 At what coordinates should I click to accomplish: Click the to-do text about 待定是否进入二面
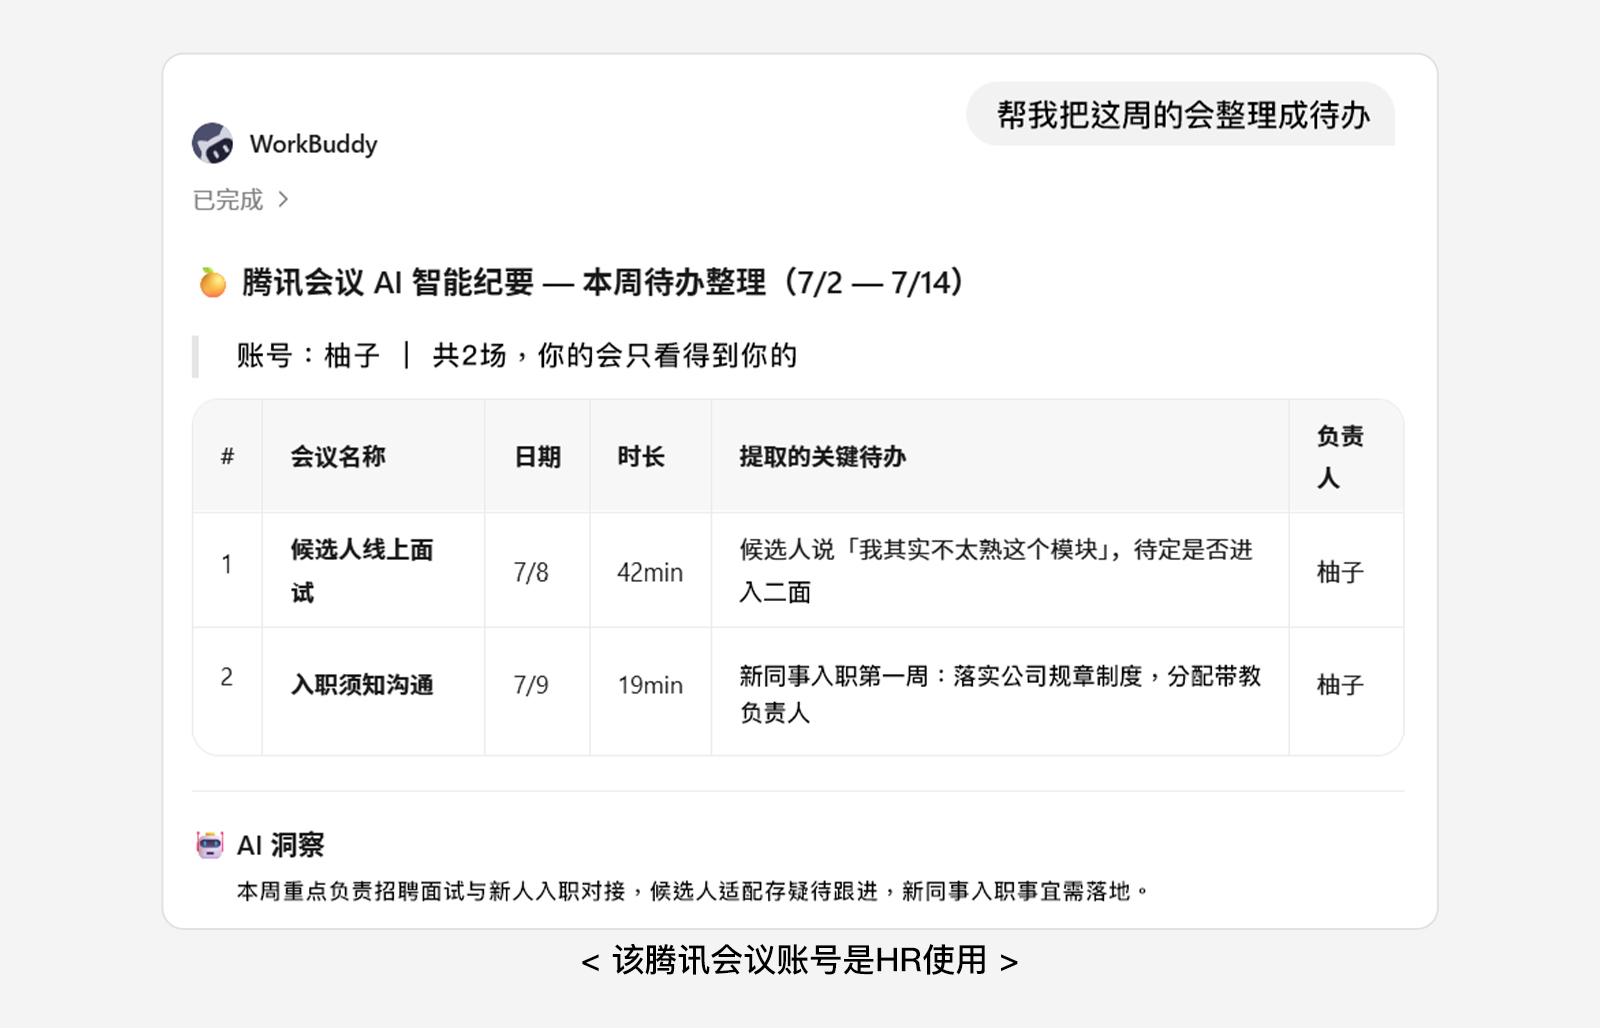[x=996, y=571]
